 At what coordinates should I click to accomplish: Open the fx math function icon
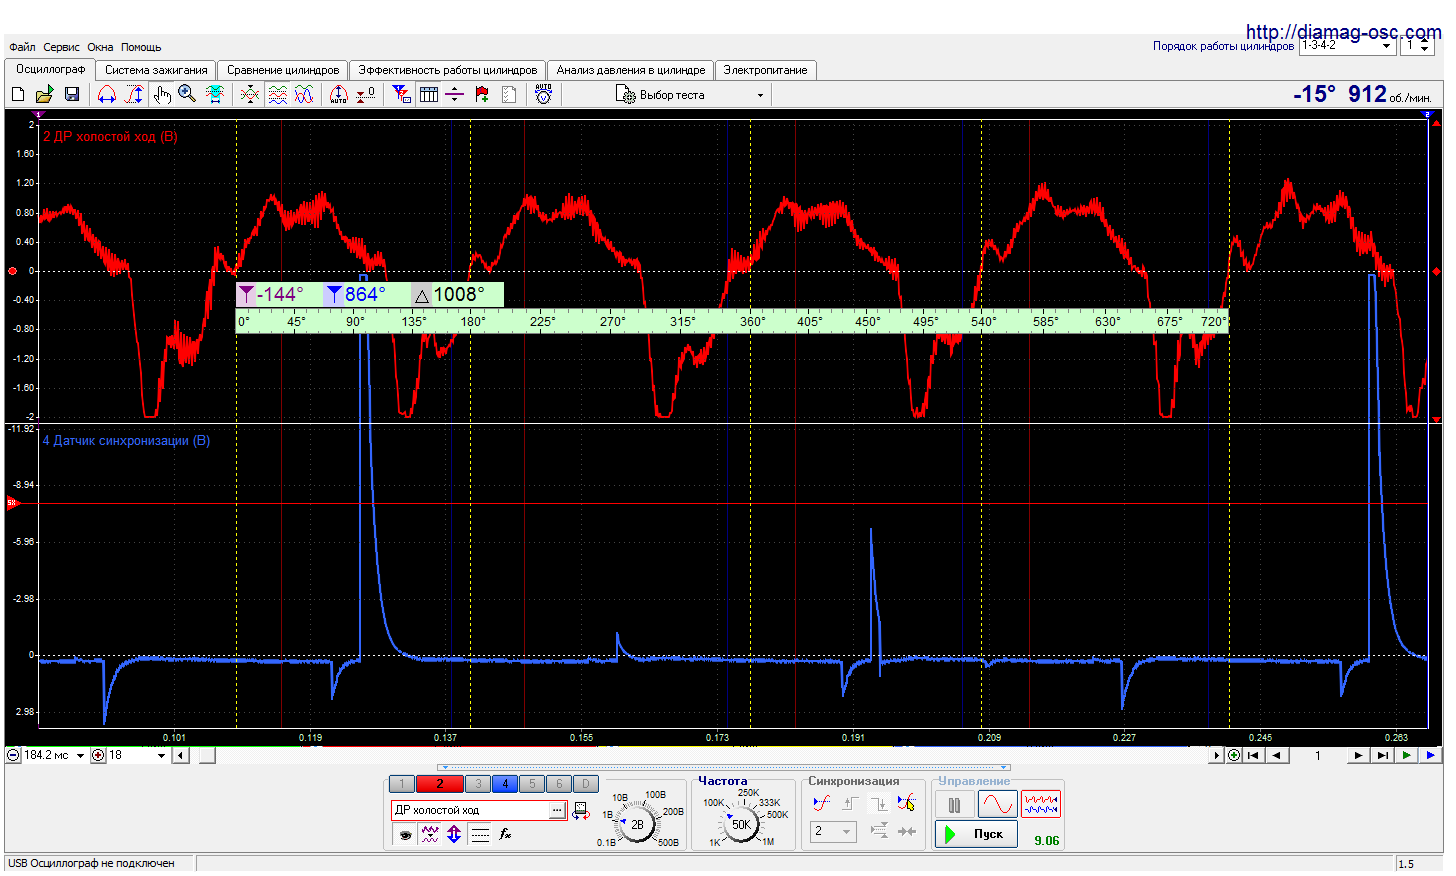click(505, 834)
